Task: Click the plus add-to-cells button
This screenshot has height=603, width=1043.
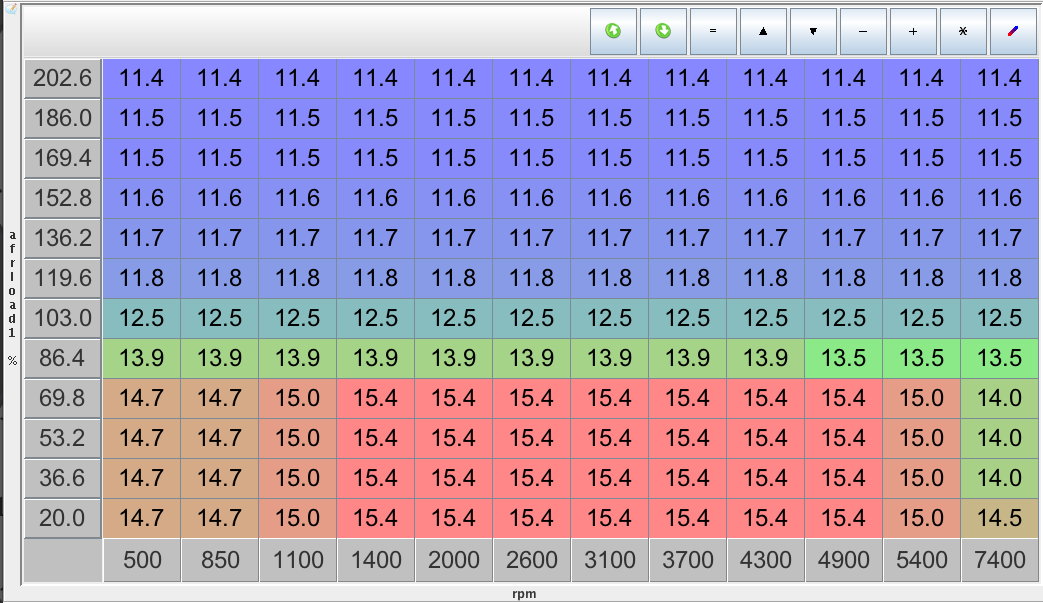Action: pyautogui.click(x=913, y=31)
